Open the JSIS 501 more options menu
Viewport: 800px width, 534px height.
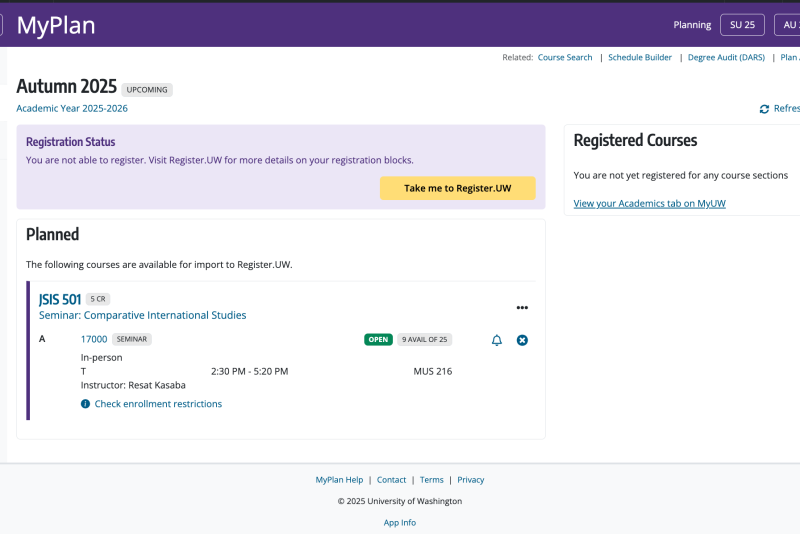[x=522, y=308]
